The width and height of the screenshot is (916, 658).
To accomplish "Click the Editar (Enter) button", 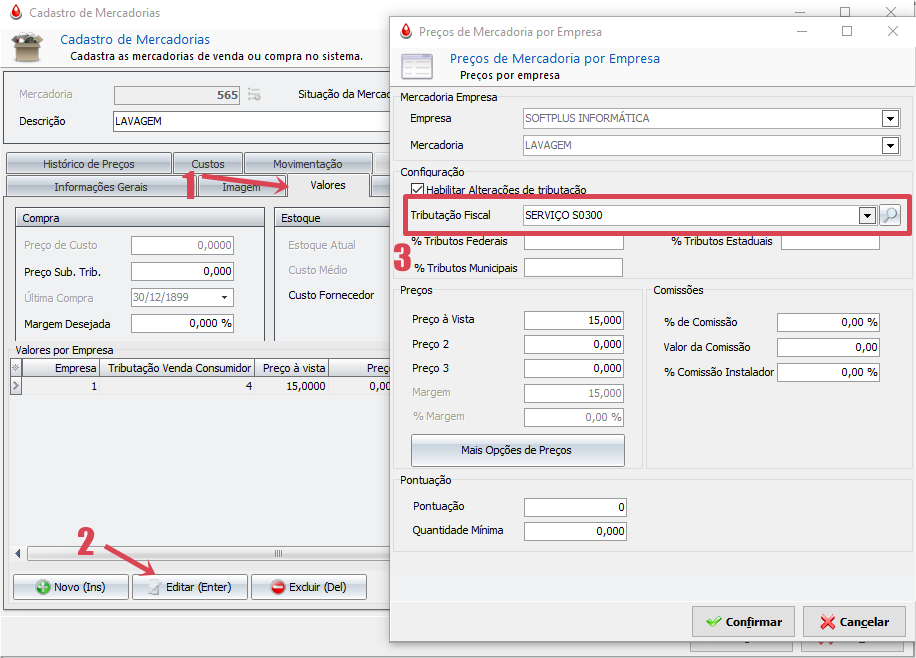I will [190, 587].
